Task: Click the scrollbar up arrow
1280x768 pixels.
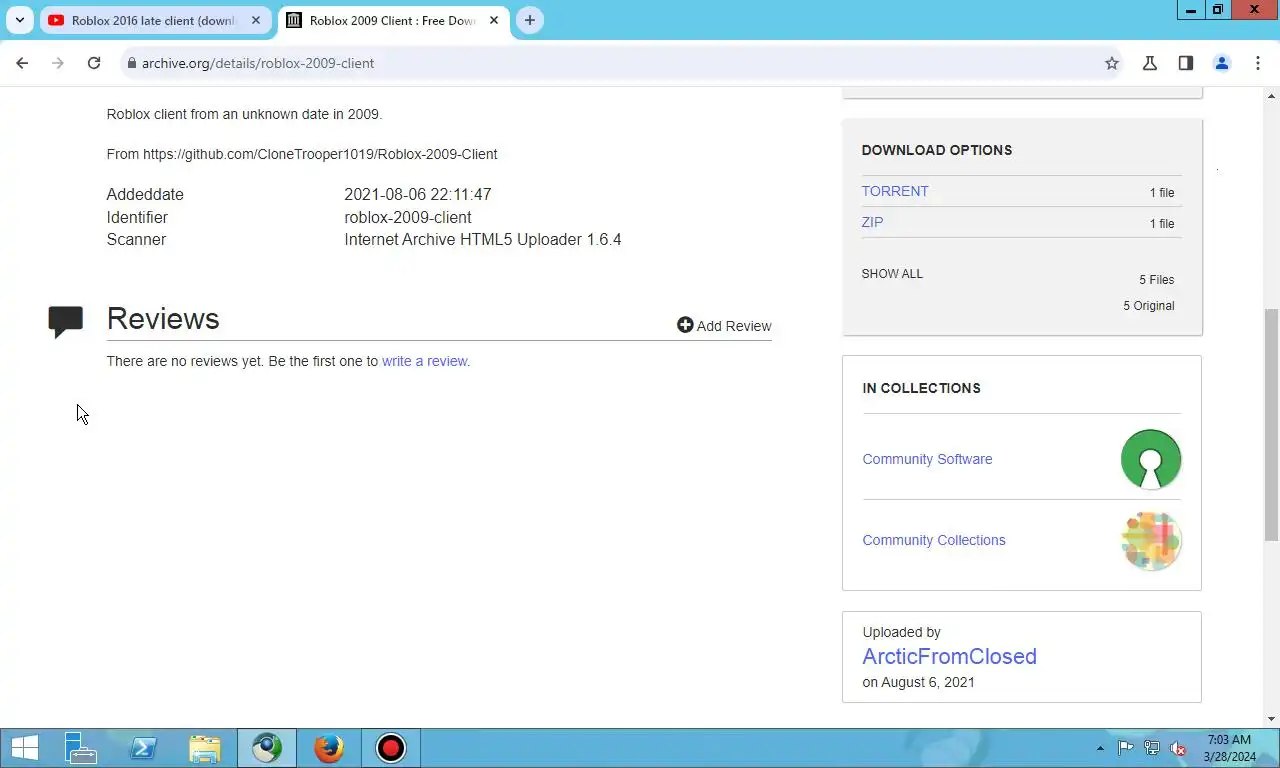Action: (1272, 95)
